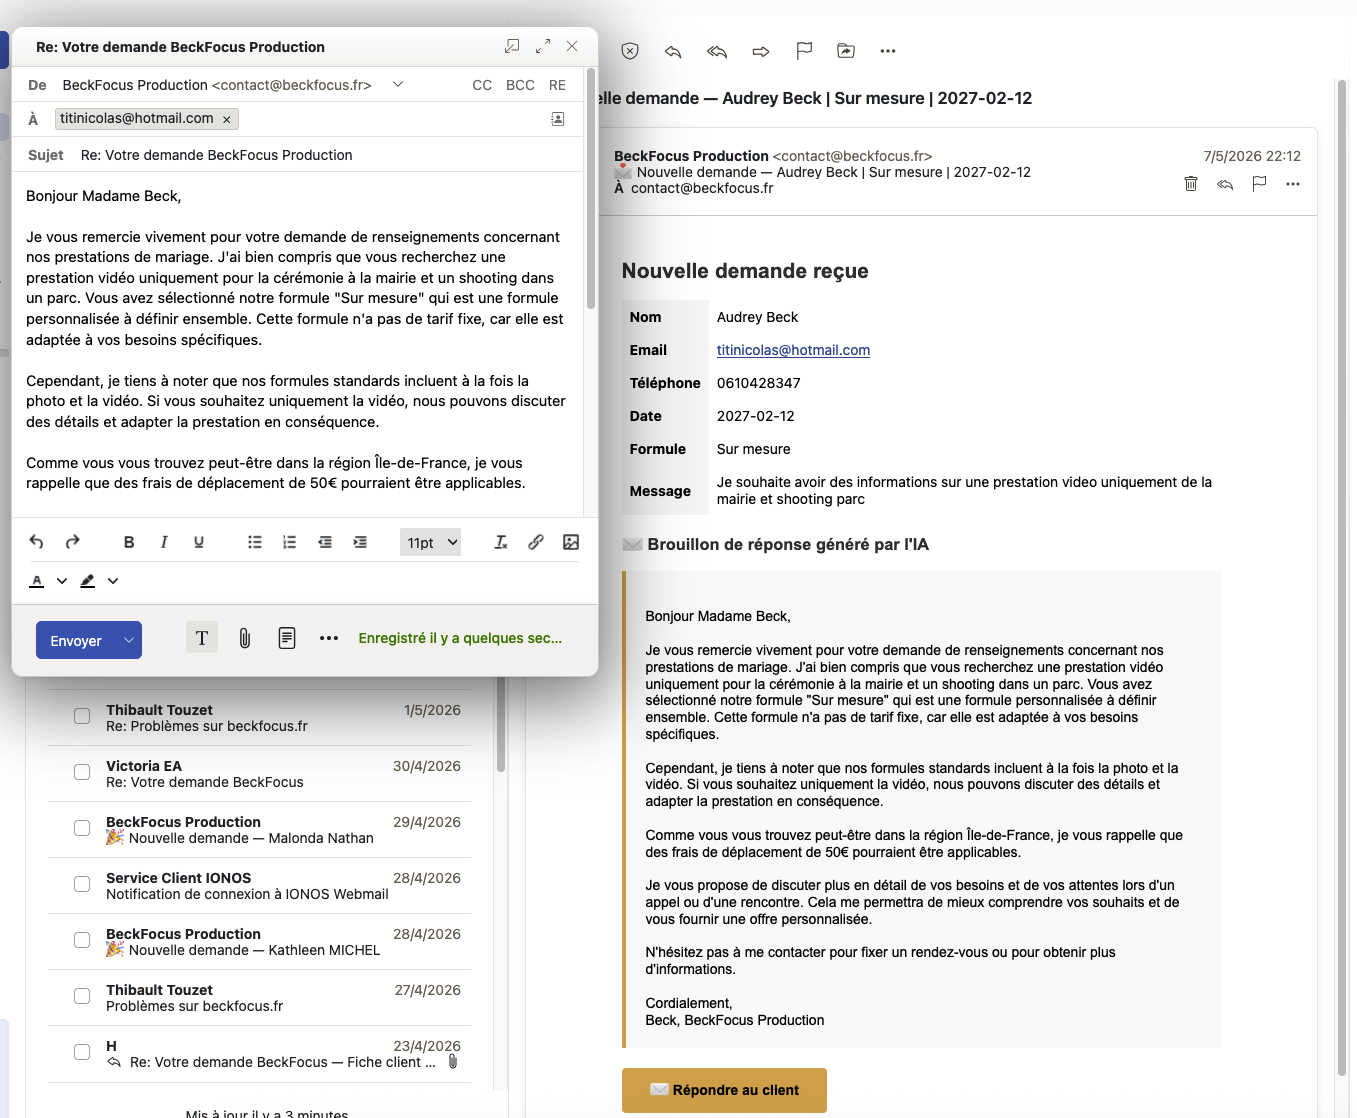
Task: Add the RE reply-to field
Action: (558, 85)
